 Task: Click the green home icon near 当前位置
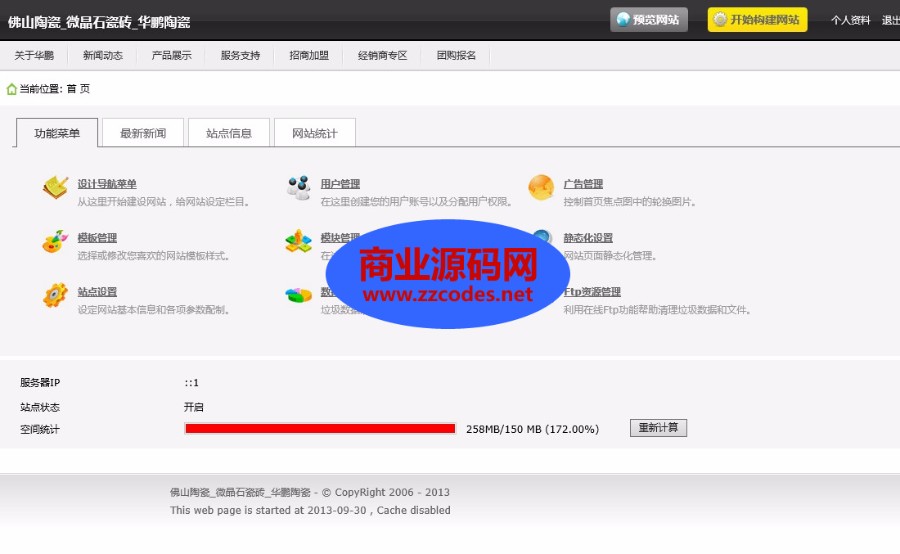coord(11,89)
